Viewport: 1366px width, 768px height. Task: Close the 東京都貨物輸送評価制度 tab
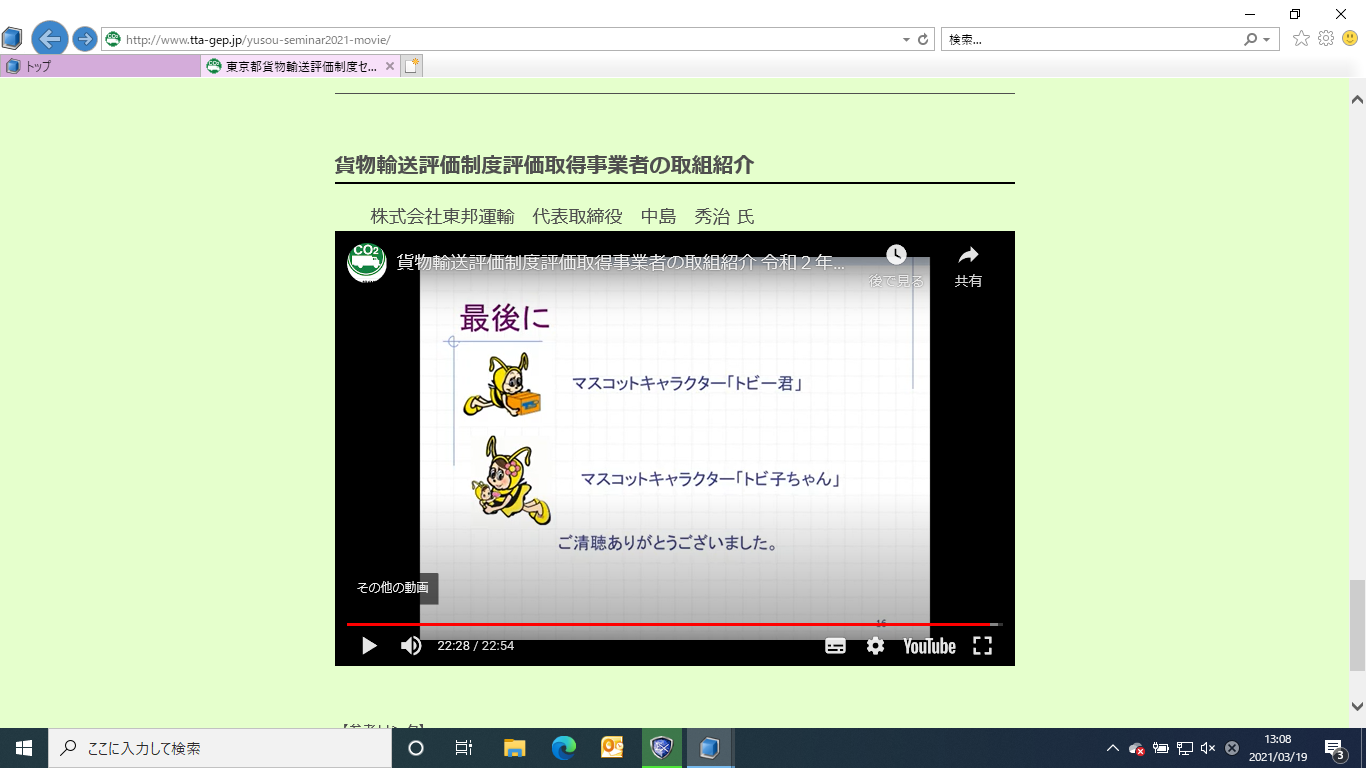(x=390, y=66)
